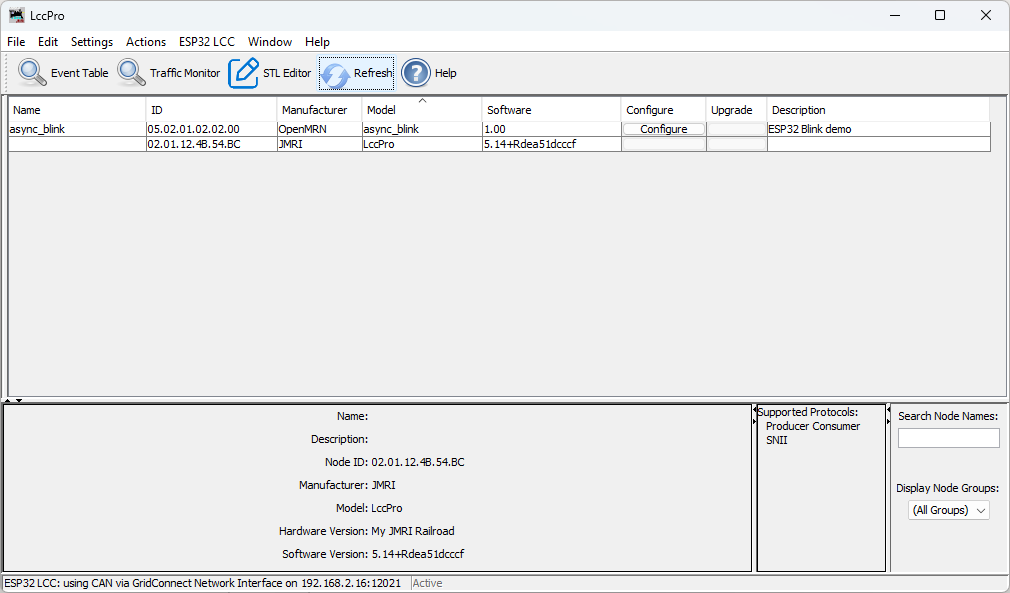1010x593 pixels.
Task: Open the ESP32 LCC menu
Action: click(206, 42)
